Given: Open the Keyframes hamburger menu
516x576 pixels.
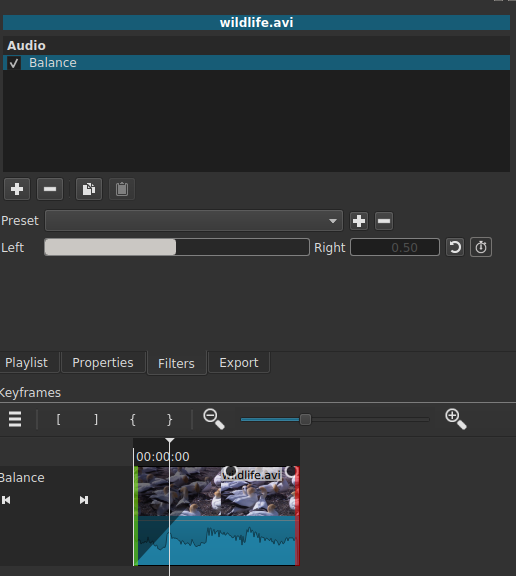Looking at the screenshot, I should (x=15, y=419).
